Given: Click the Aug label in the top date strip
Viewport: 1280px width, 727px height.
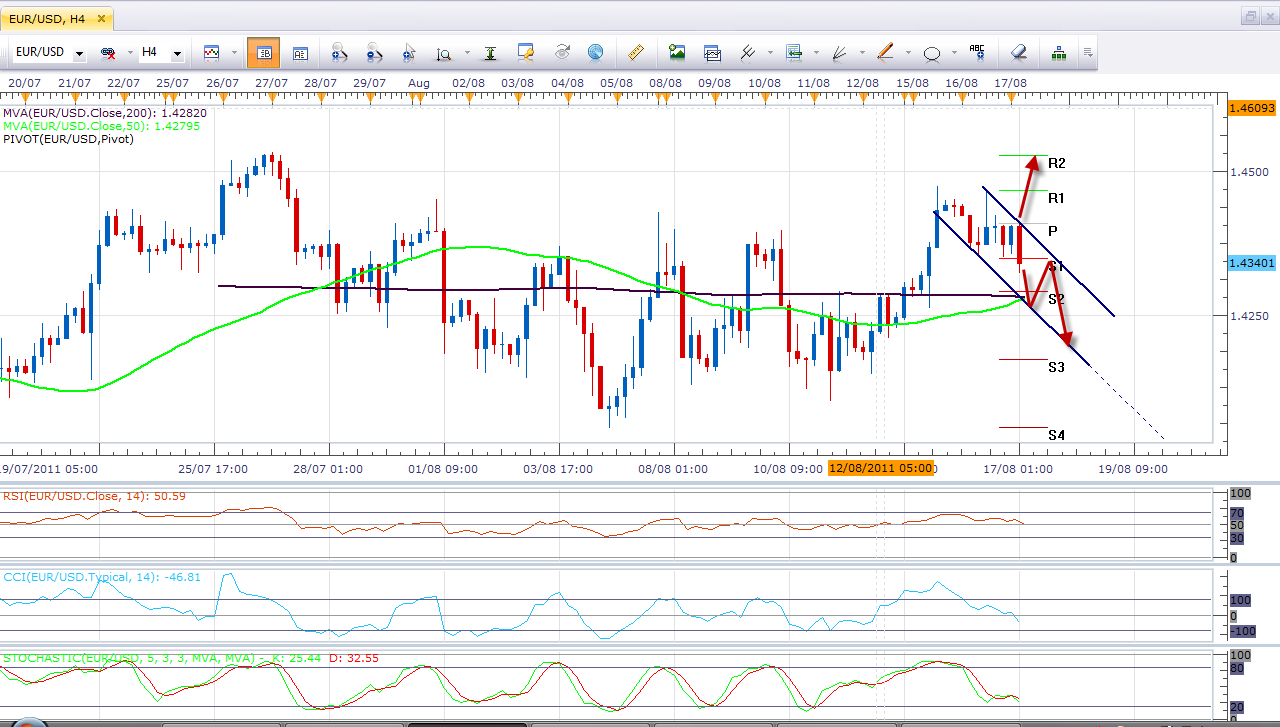Looking at the screenshot, I should coord(419,82).
